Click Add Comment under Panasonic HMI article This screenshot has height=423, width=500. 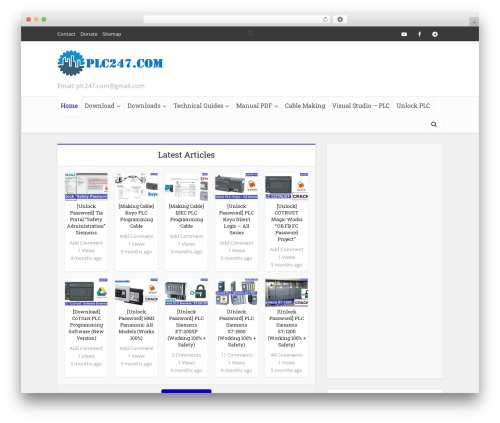[136, 348]
